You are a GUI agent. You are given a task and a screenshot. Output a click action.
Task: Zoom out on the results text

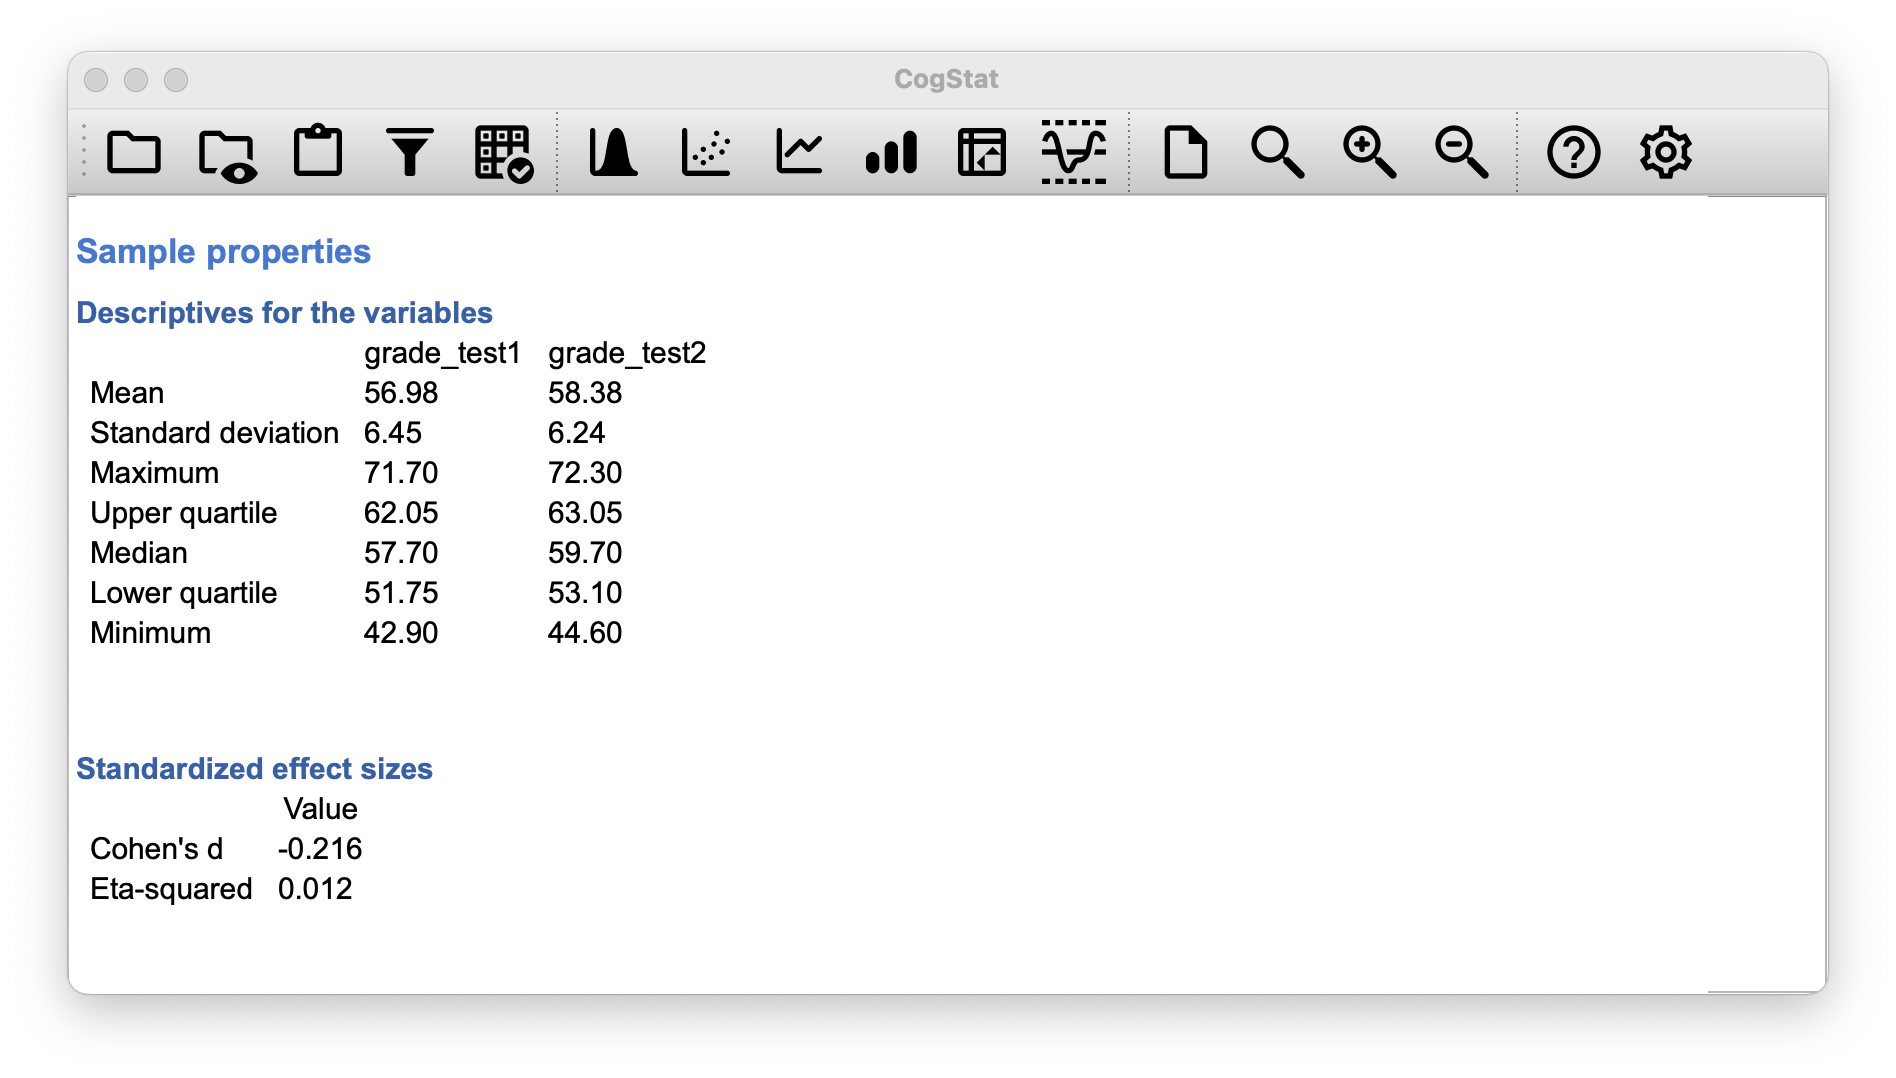tap(1460, 152)
